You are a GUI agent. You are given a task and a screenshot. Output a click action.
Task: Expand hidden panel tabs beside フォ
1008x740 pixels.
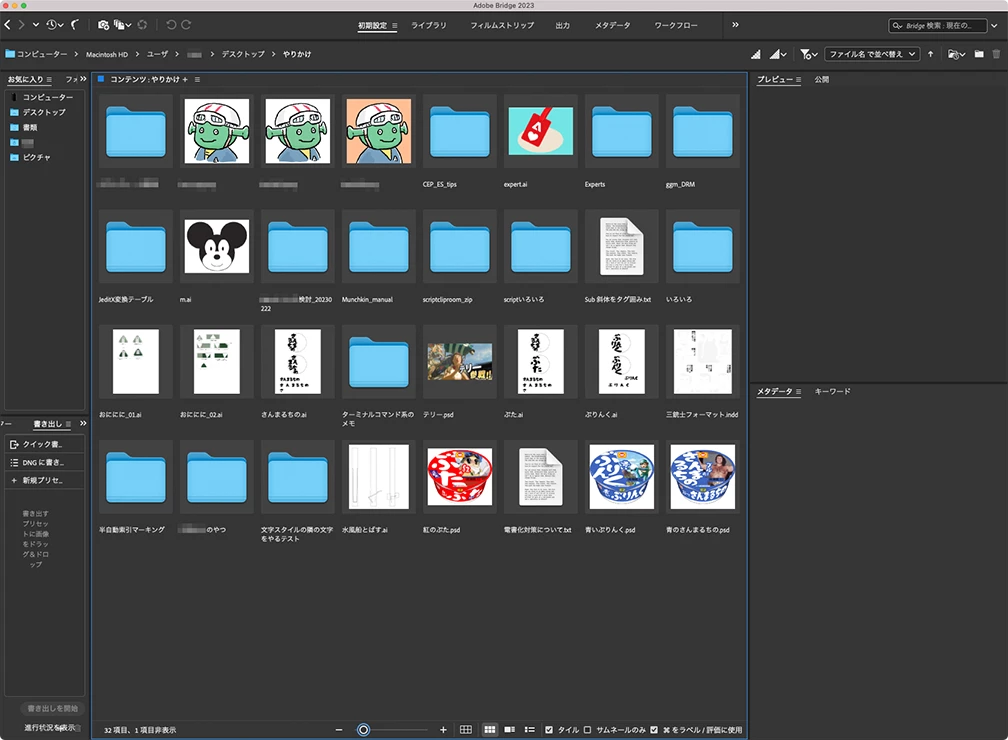pyautogui.click(x=83, y=79)
